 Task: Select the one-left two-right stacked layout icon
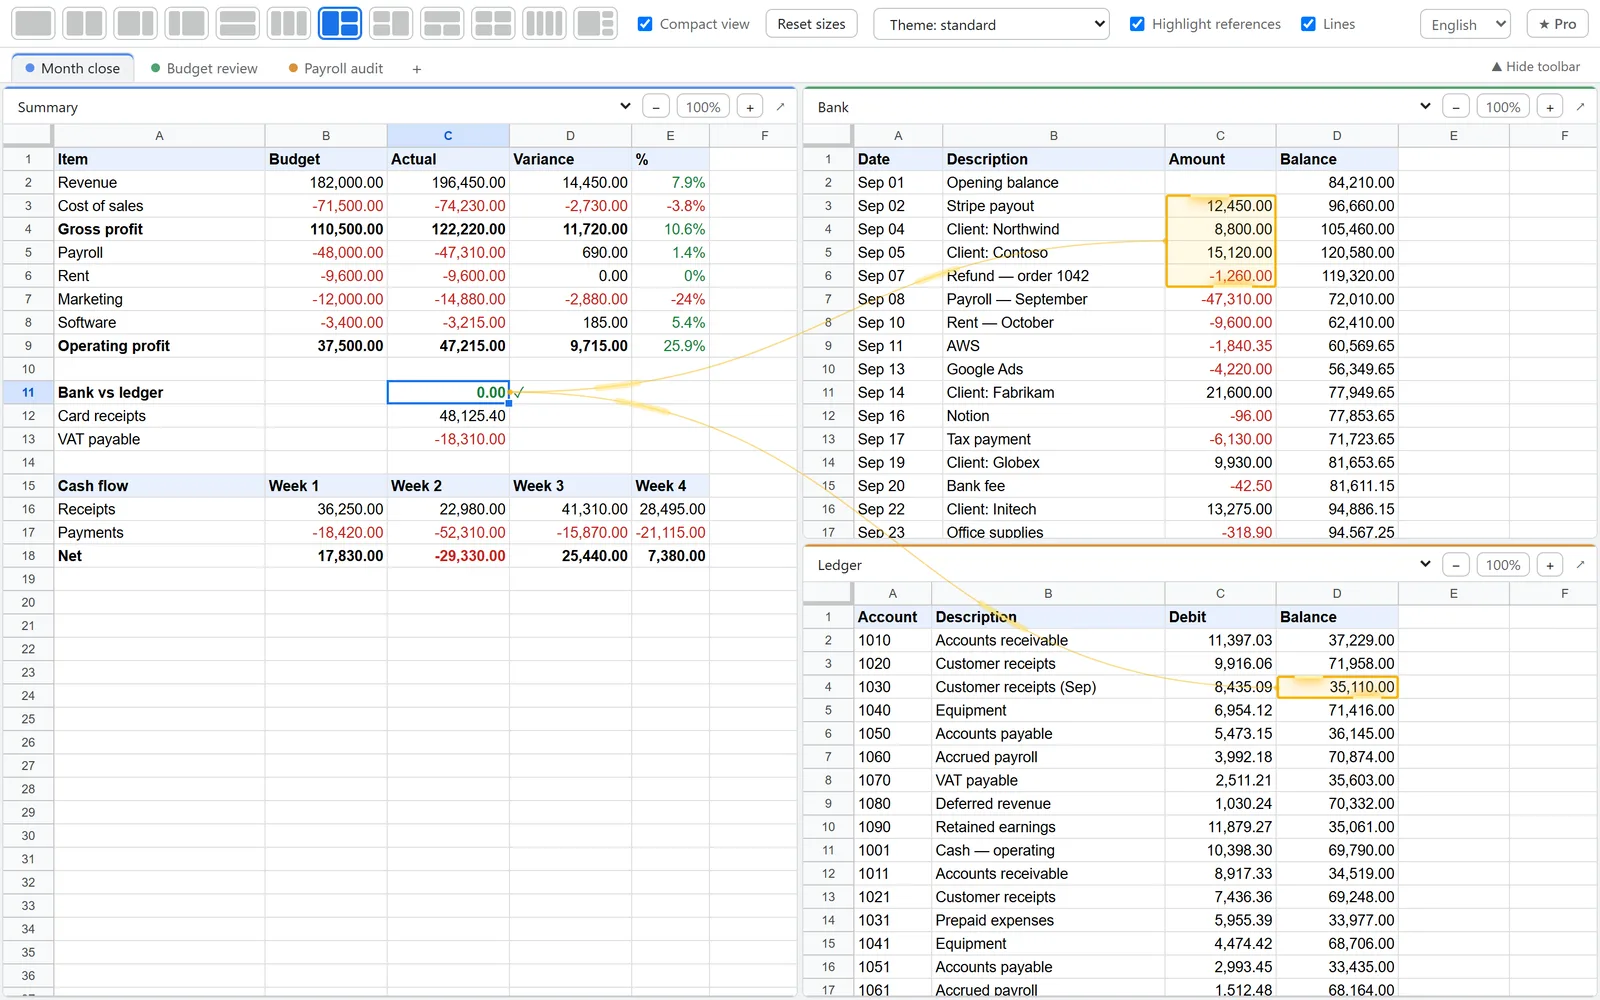coord(339,23)
